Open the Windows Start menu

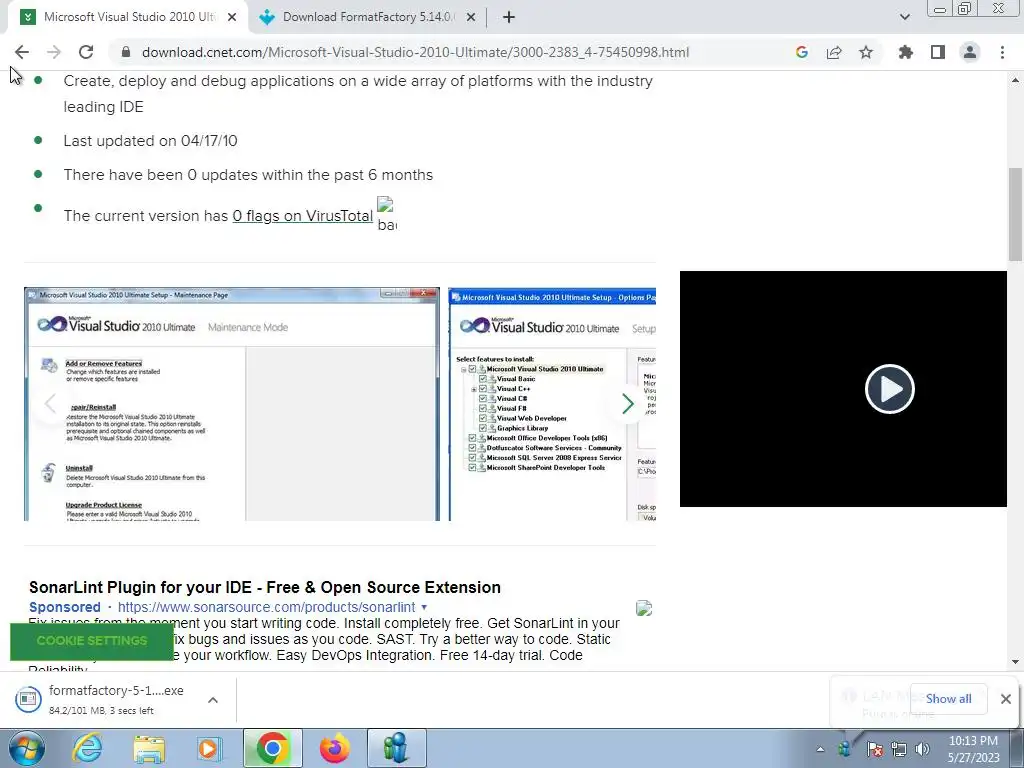(x=27, y=748)
